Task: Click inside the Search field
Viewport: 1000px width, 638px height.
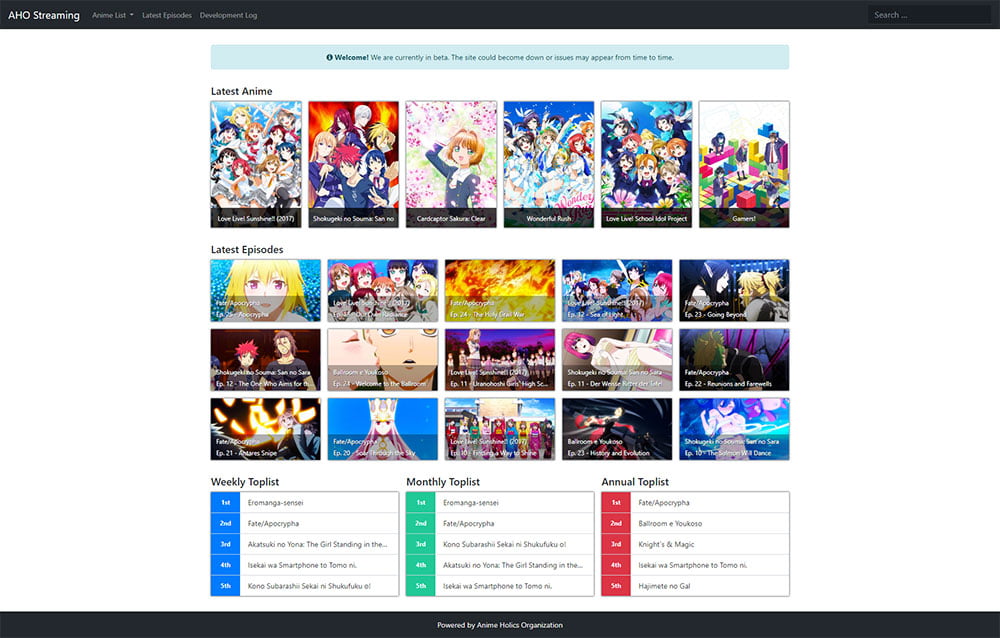Action: 929,15
